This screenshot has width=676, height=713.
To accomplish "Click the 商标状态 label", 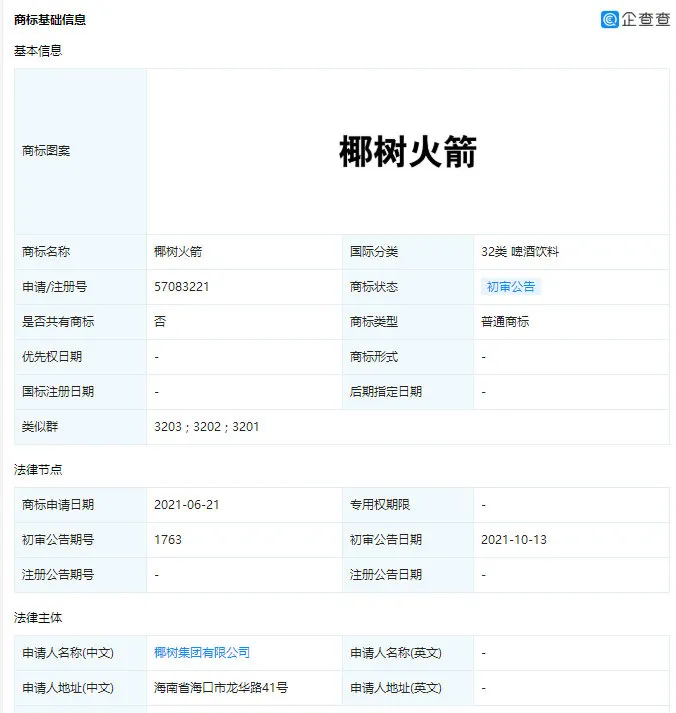I will pyautogui.click(x=374, y=287).
